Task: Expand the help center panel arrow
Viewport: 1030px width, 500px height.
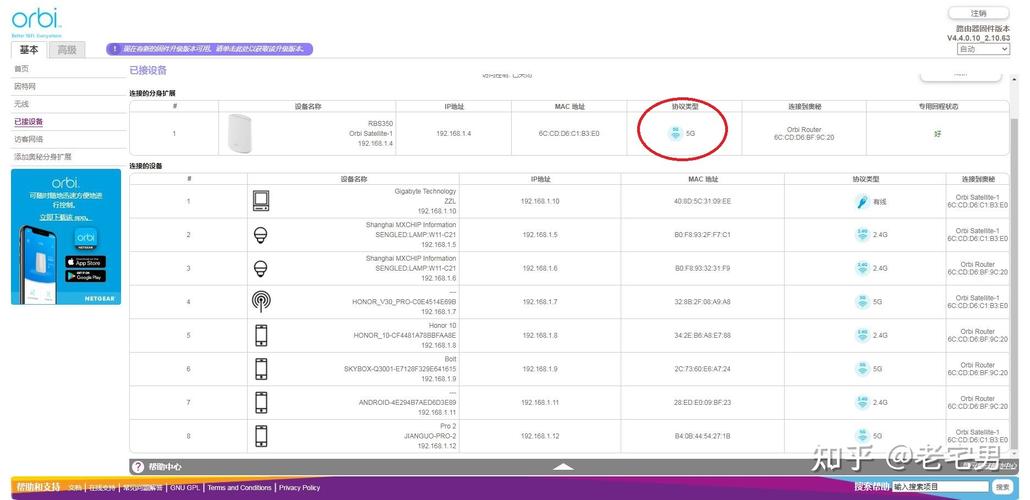Action: click(x=563, y=466)
